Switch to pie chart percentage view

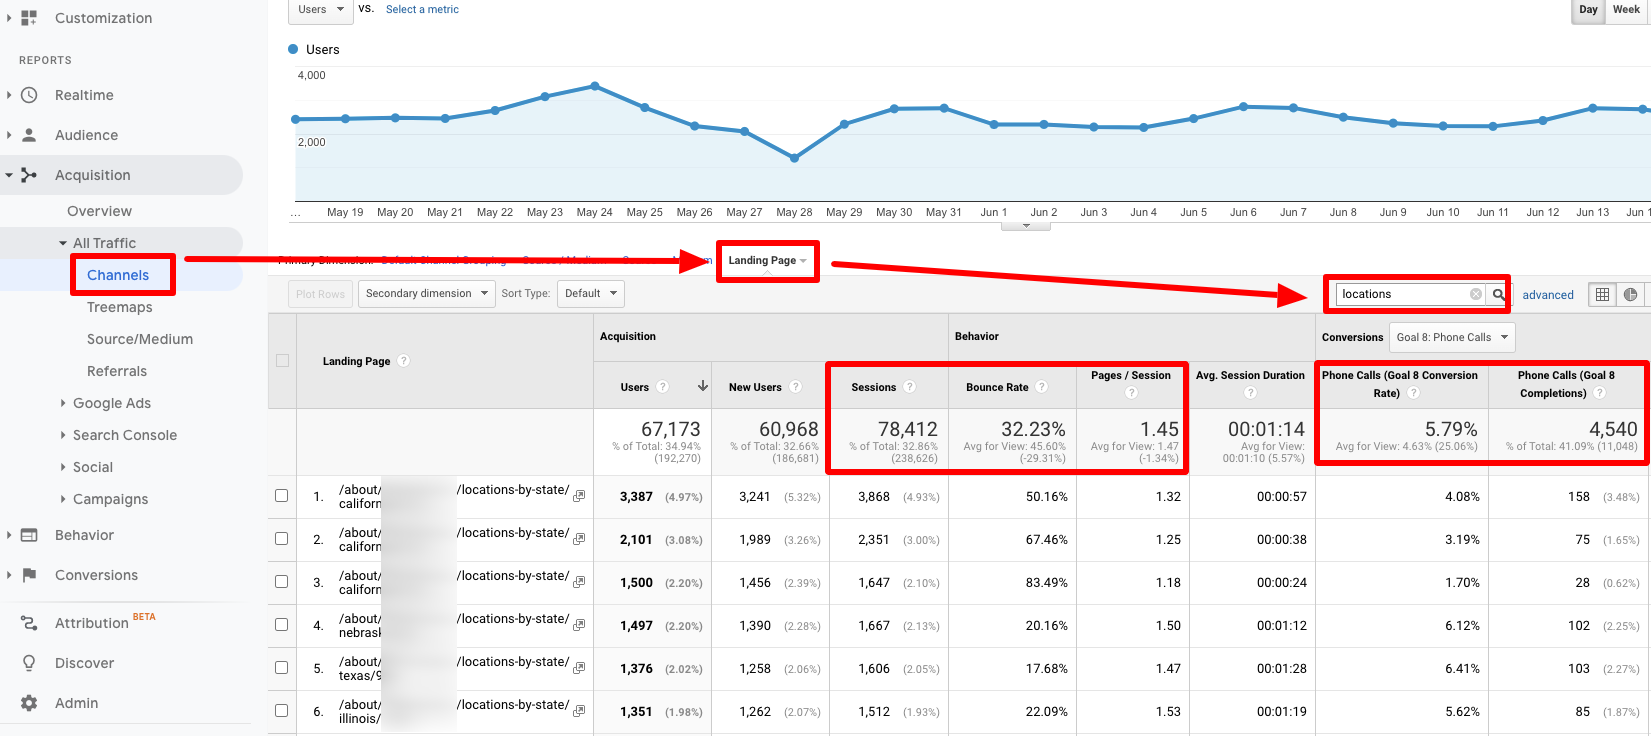click(1630, 294)
